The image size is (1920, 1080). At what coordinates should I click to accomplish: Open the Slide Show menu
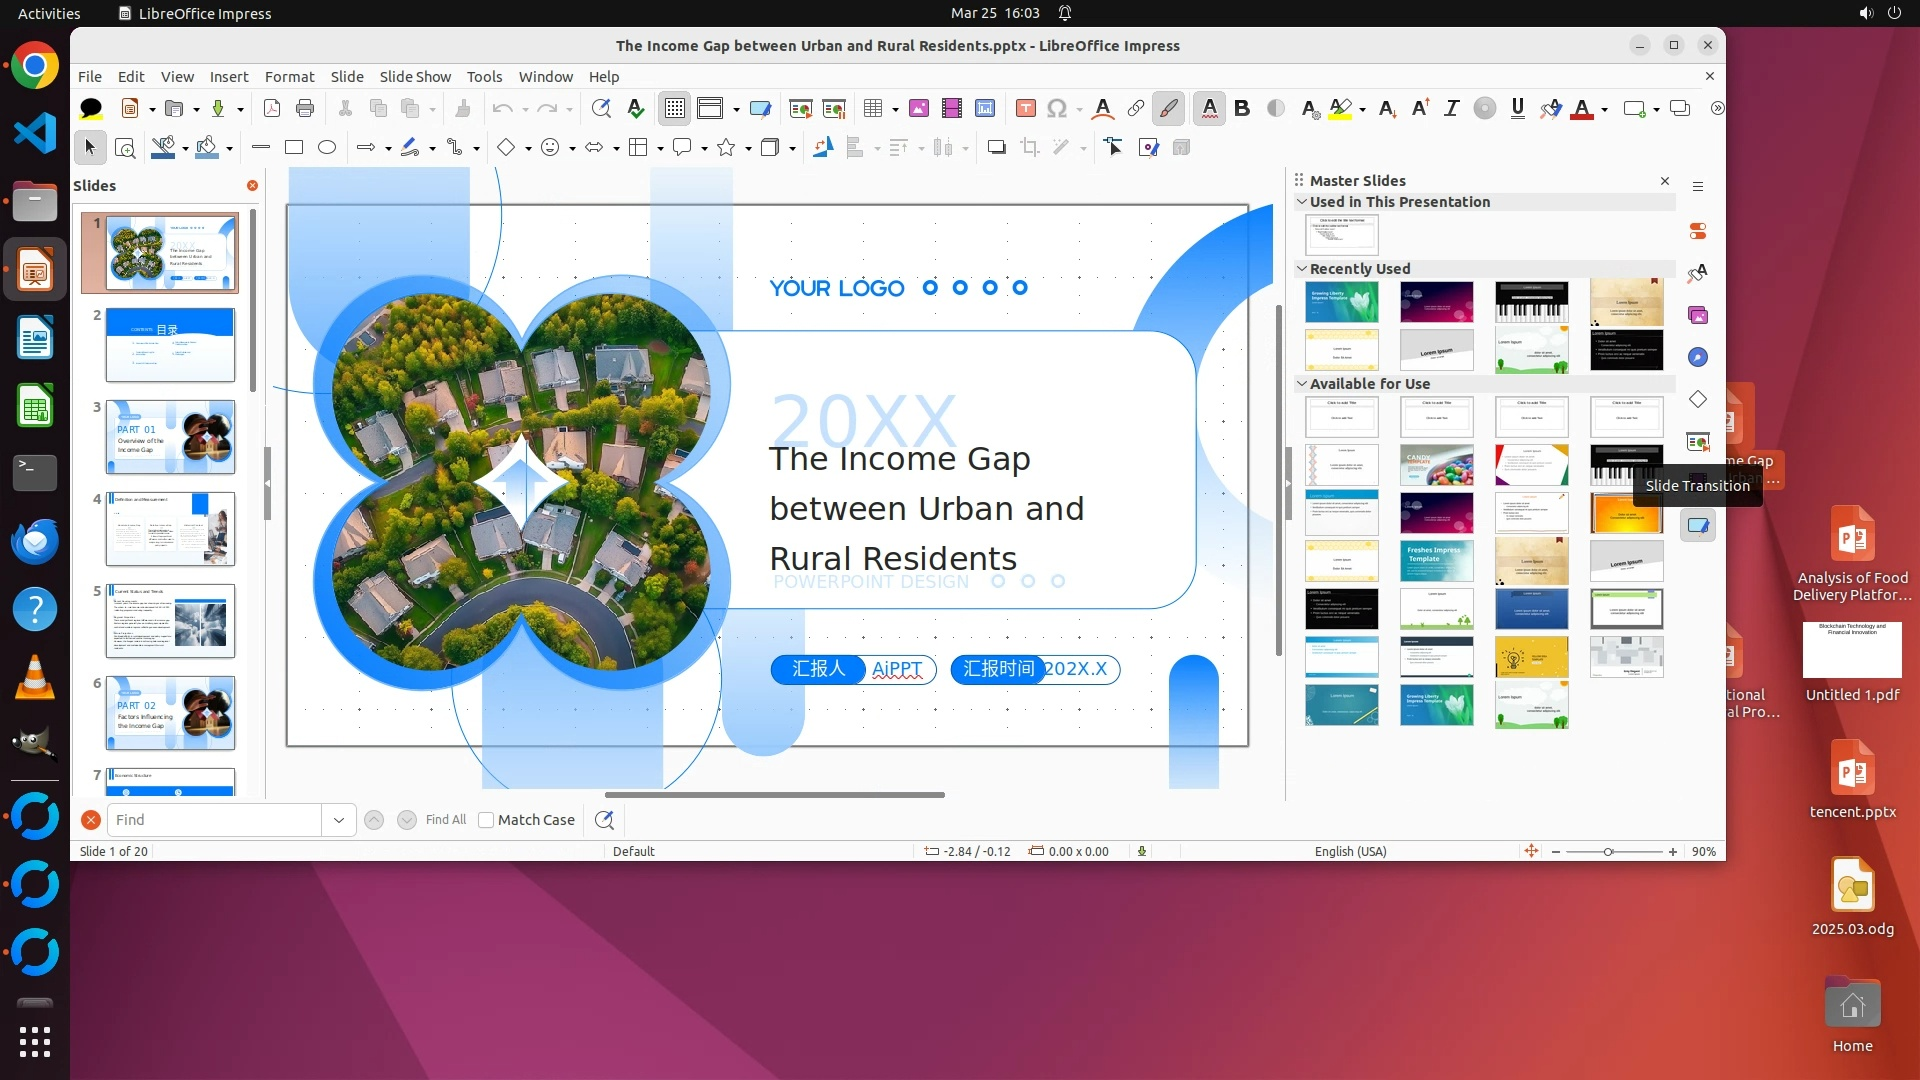tap(415, 76)
